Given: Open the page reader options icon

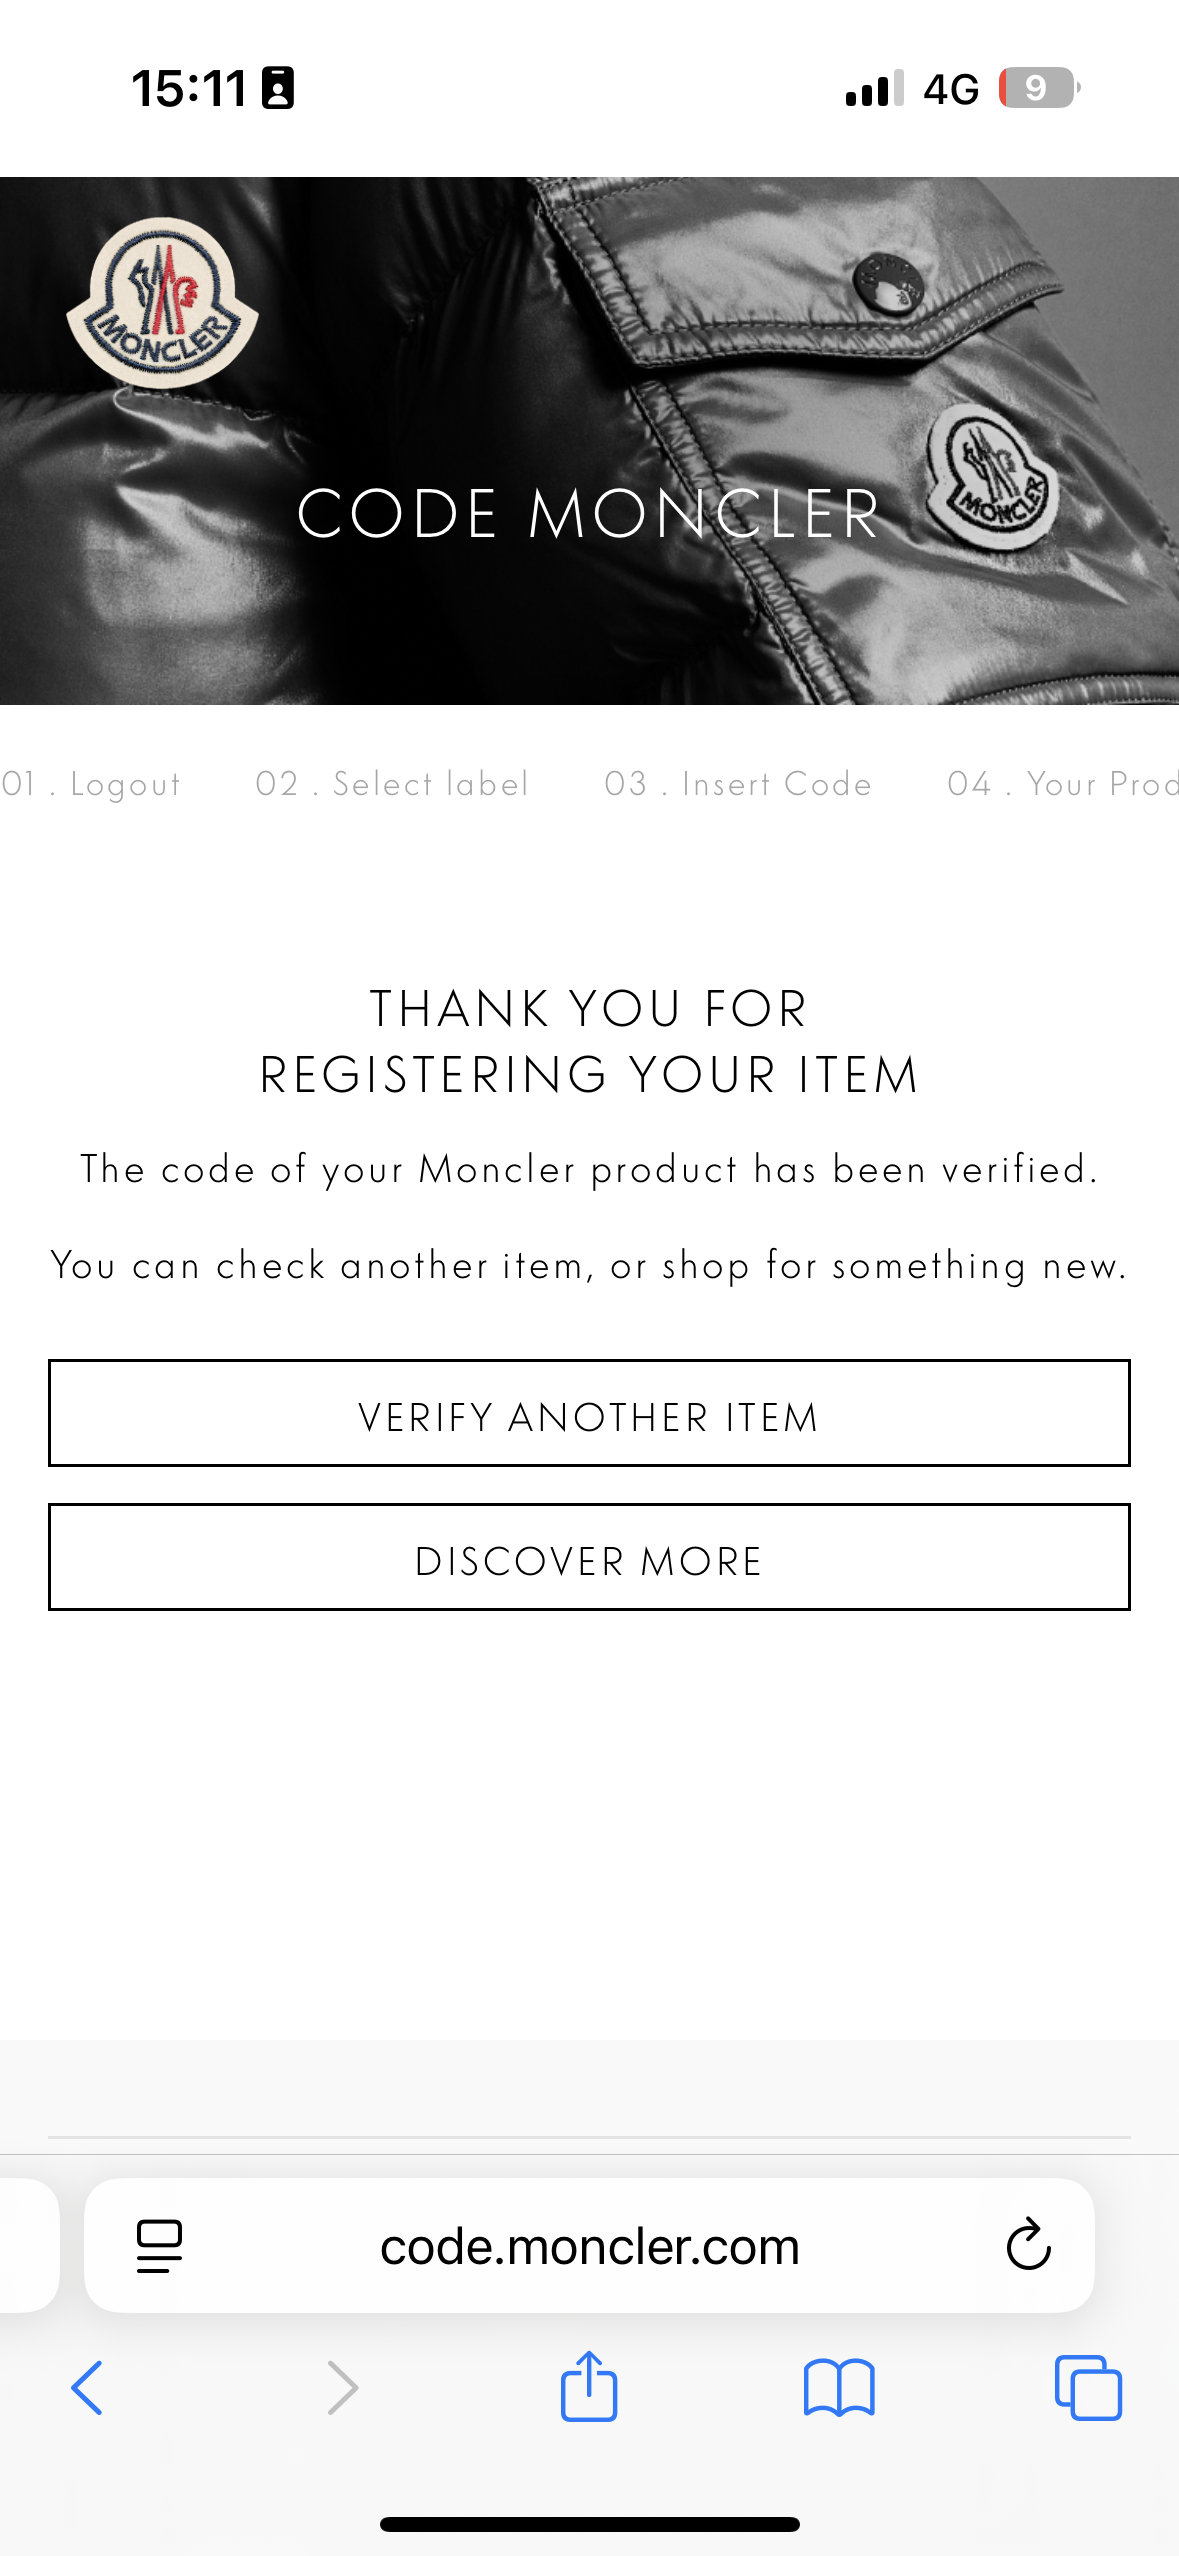Looking at the screenshot, I should 159,2246.
